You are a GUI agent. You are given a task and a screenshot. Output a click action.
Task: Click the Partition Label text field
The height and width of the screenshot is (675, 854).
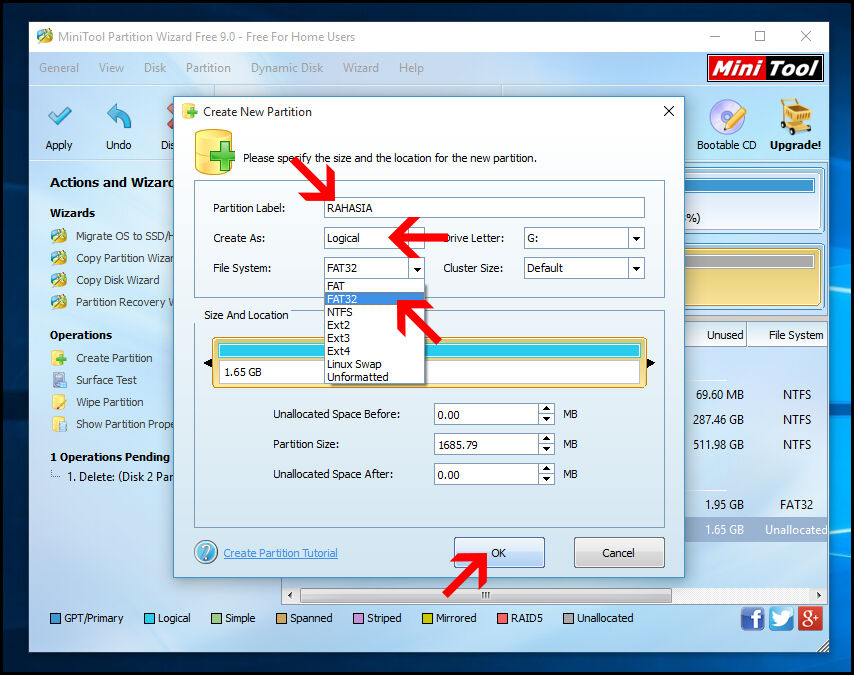tap(484, 208)
